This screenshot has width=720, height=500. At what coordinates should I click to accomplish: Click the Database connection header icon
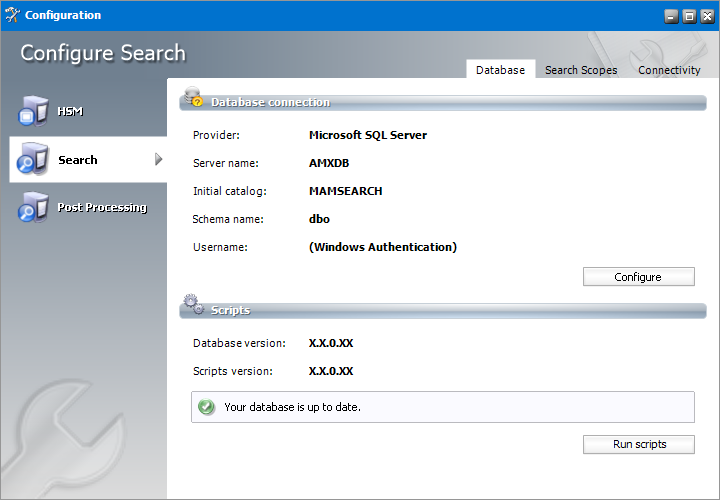pyautogui.click(x=193, y=98)
